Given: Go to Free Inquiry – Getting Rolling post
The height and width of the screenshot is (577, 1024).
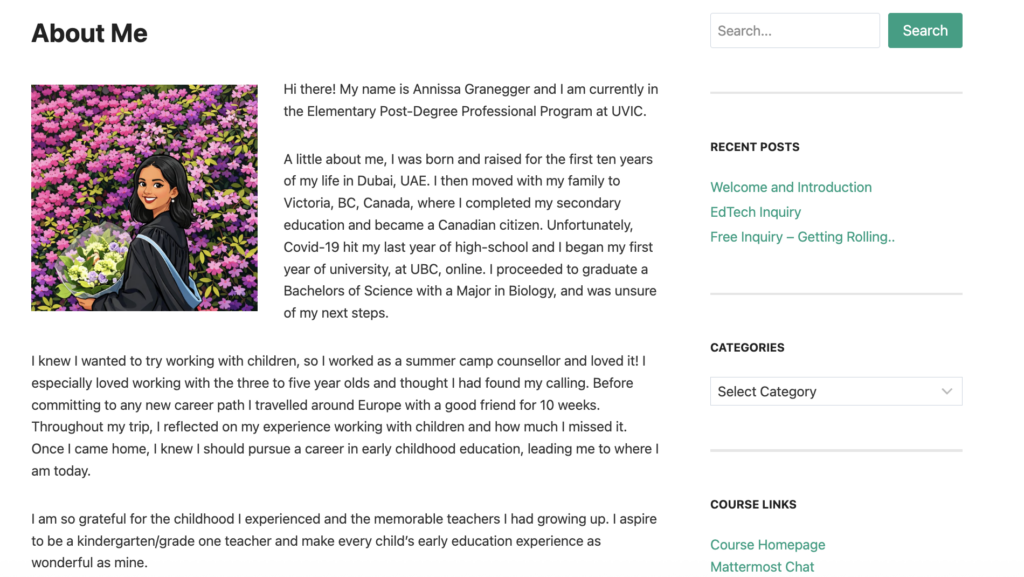Looking at the screenshot, I should 802,237.
